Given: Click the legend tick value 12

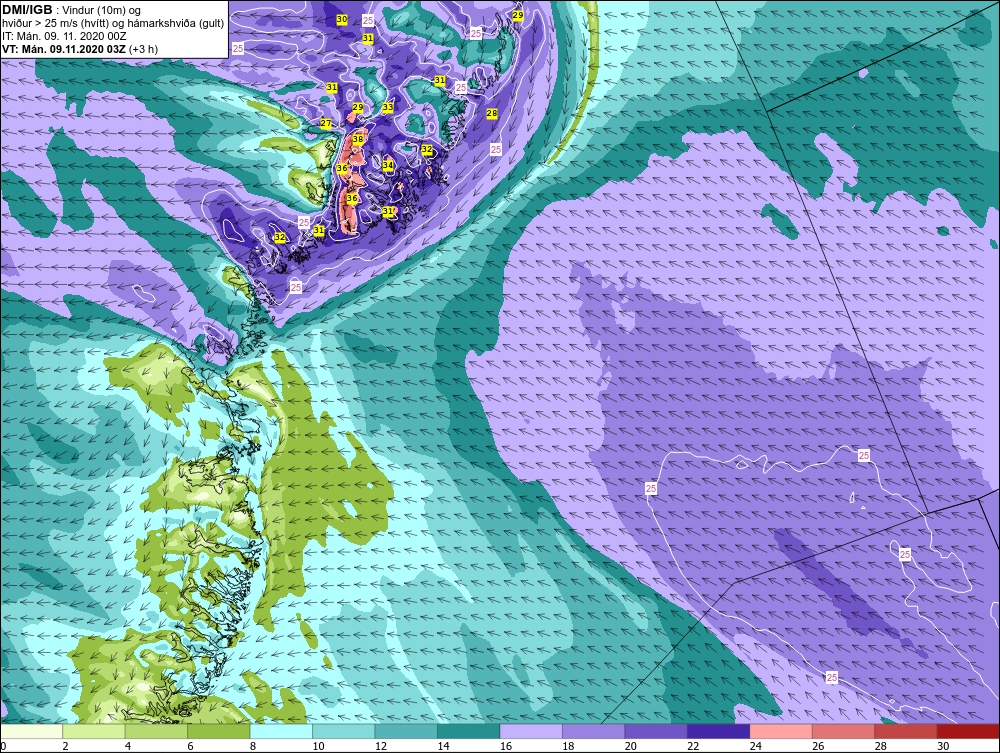Looking at the screenshot, I should click(381, 746).
